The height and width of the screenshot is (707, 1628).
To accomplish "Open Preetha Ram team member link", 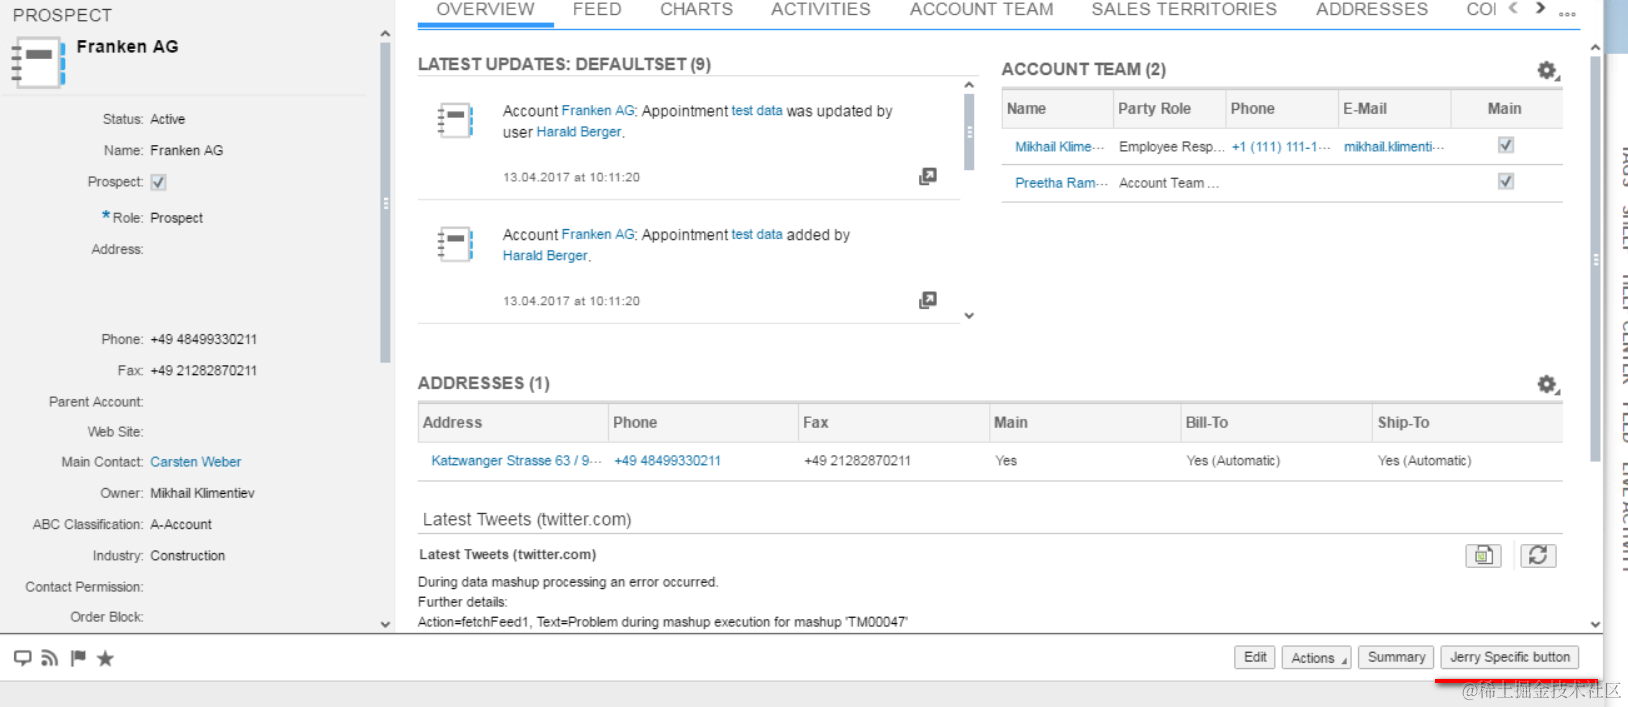I will tap(1061, 183).
